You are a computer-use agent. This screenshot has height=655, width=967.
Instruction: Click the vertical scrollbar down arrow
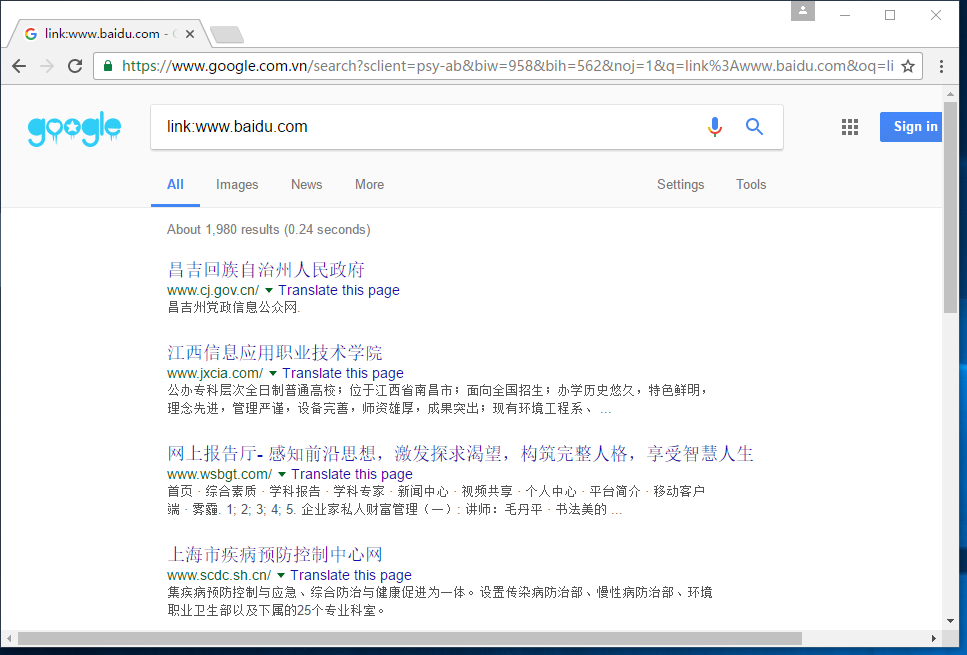pos(950,620)
